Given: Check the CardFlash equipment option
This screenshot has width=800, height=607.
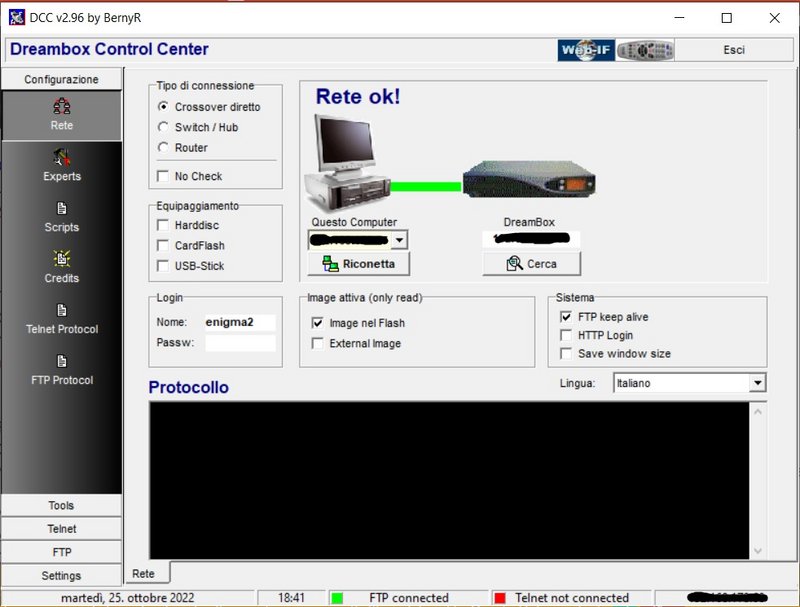Looking at the screenshot, I should click(163, 245).
